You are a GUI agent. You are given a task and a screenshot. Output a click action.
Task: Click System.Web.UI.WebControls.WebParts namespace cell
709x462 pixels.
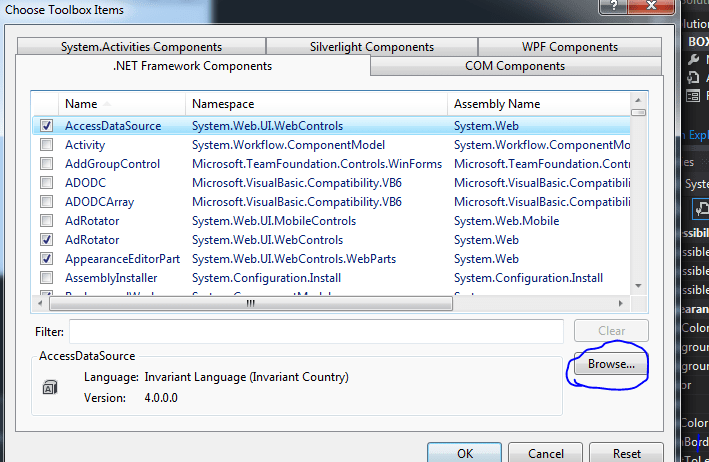coord(293,259)
